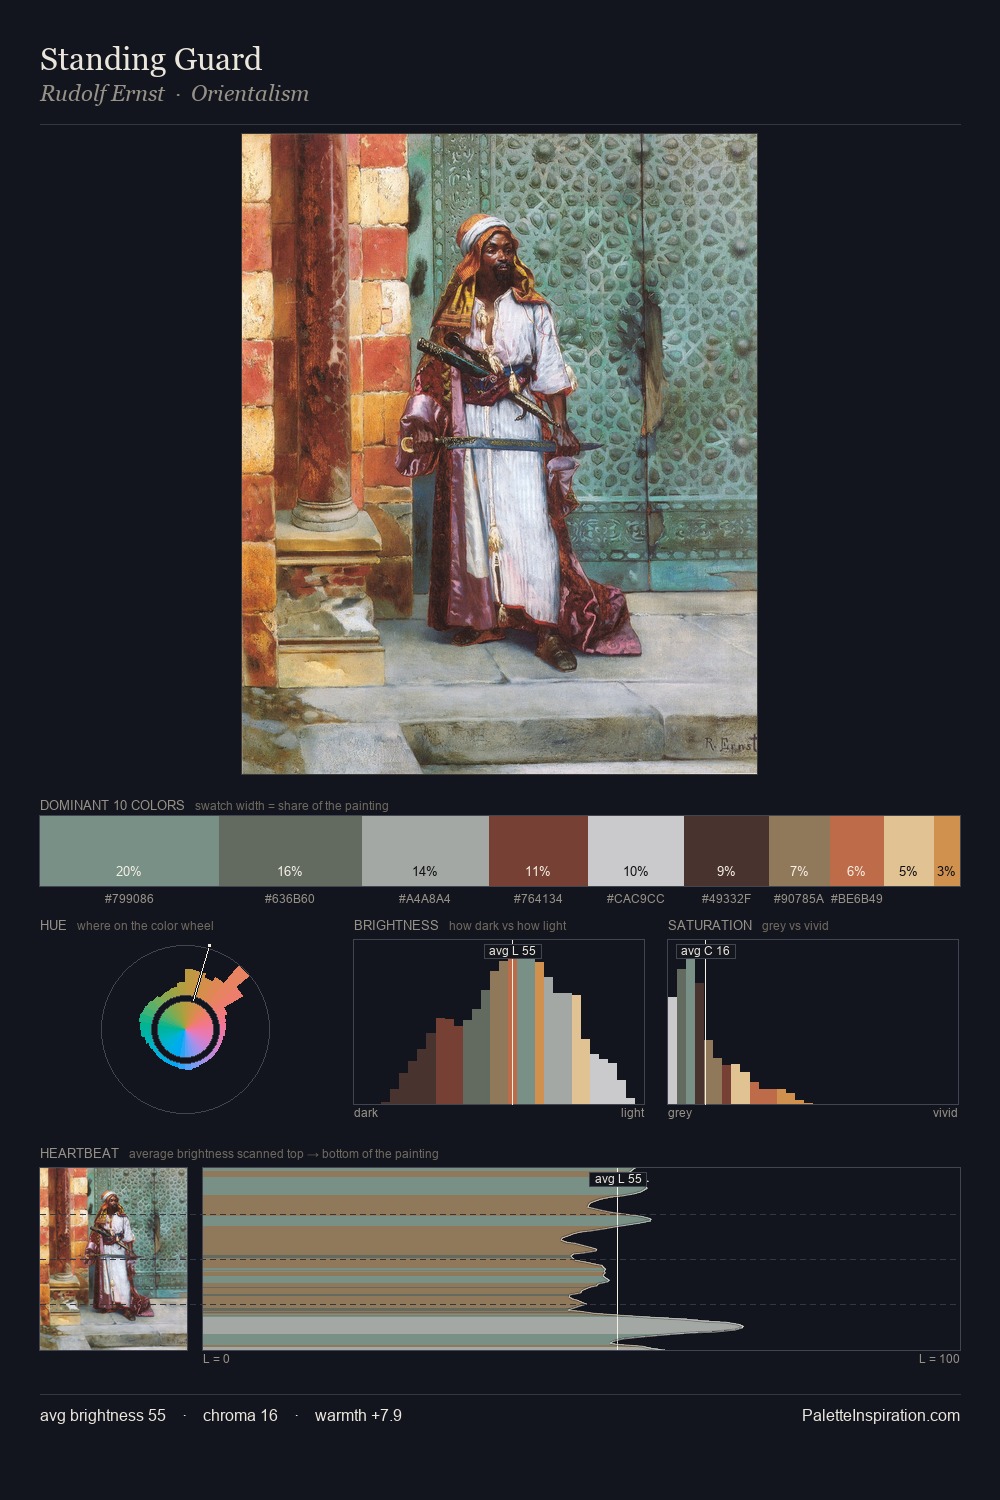Open the PaletteInspiration.com link

coord(881,1415)
